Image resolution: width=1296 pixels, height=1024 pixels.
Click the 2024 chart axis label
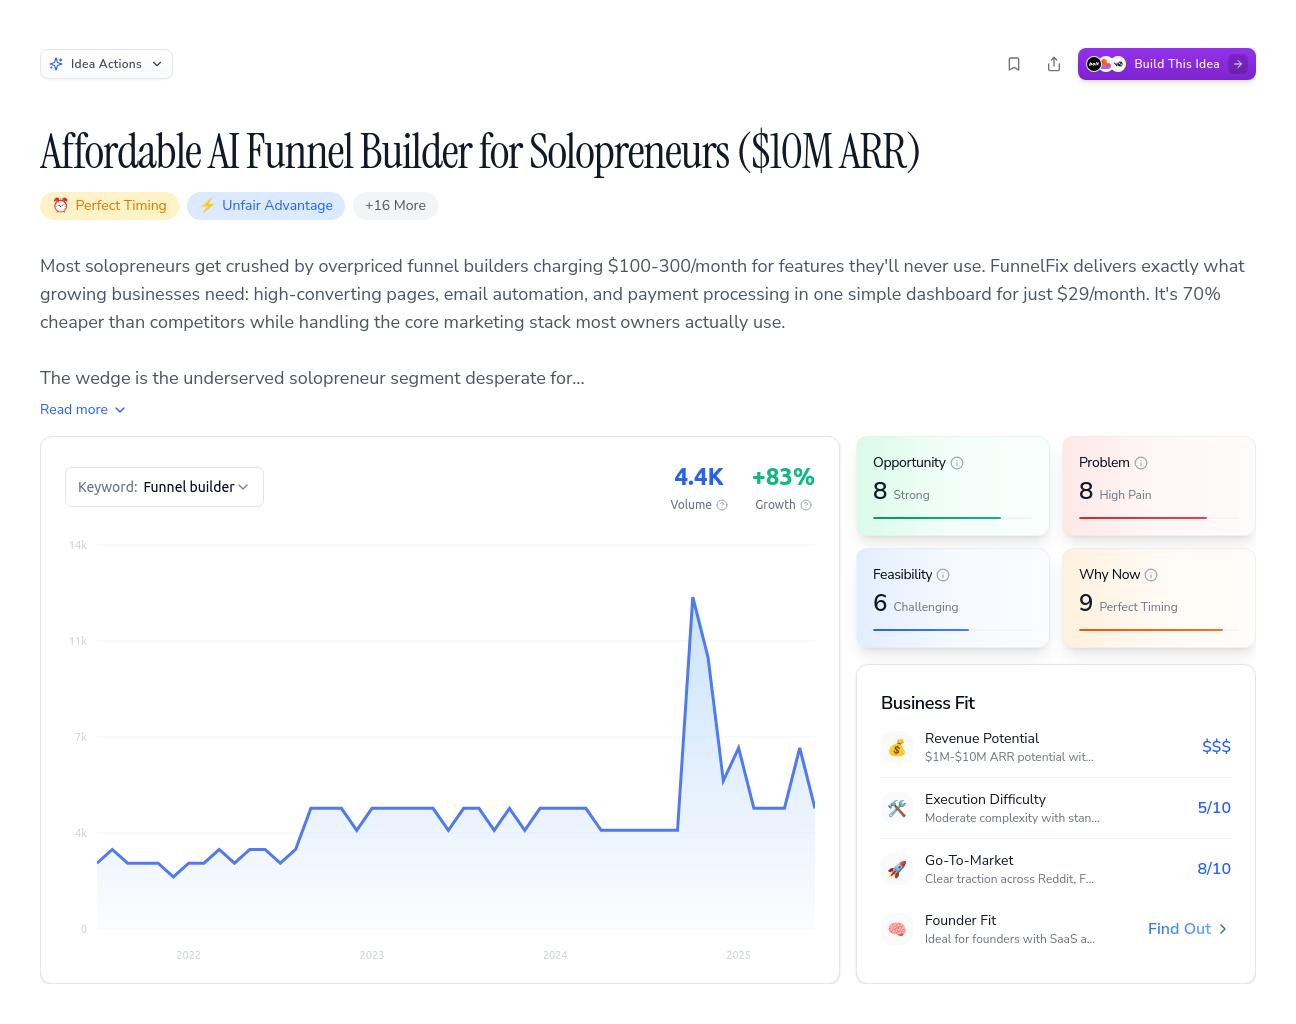[555, 955]
